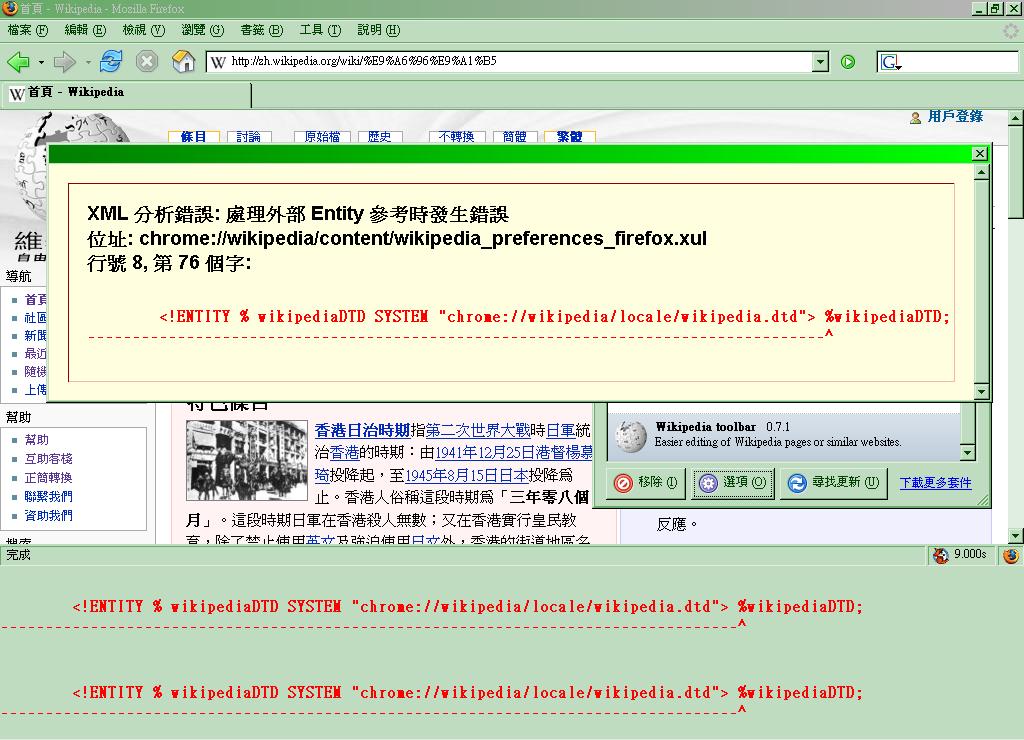Go back with the green arrow
Screen dimensions: 1024x740
click(x=18, y=62)
